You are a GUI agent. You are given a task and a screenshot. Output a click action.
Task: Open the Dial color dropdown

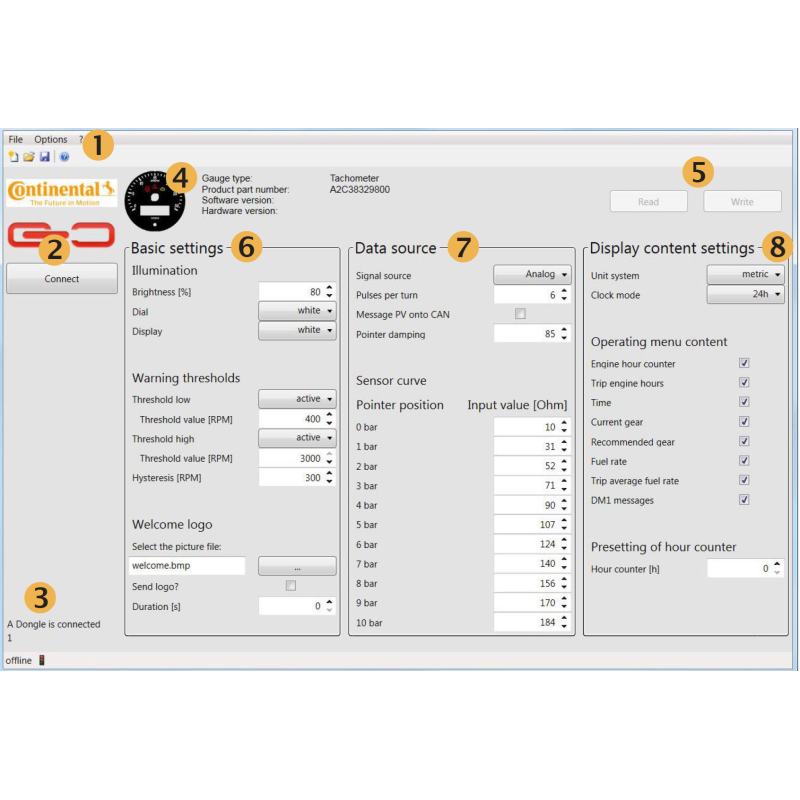(297, 310)
